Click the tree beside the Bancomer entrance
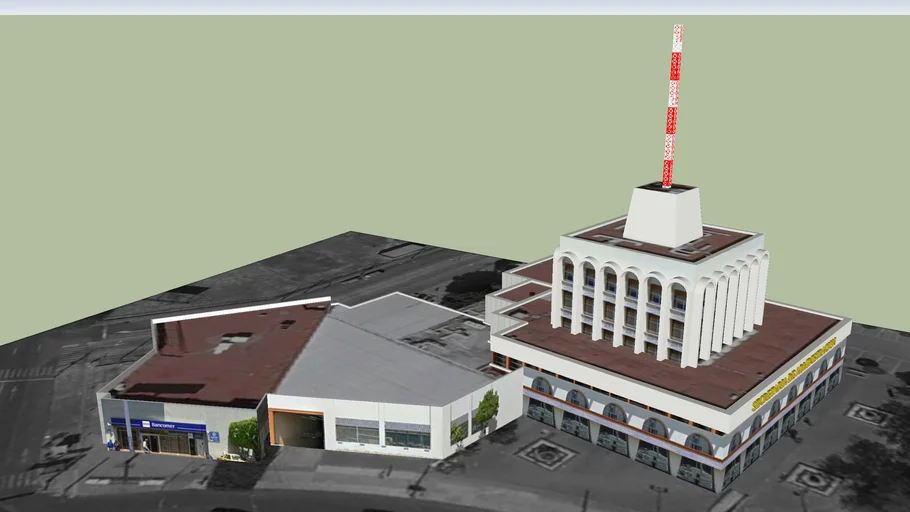This screenshot has width=910, height=512. tap(244, 435)
